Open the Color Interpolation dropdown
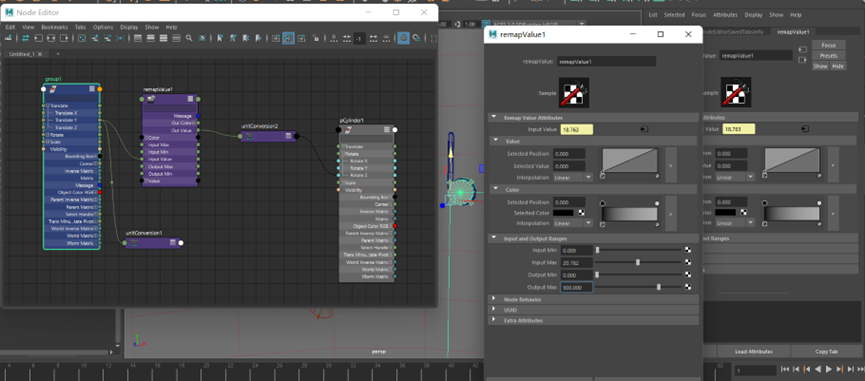This screenshot has height=381, width=865. tap(573, 223)
